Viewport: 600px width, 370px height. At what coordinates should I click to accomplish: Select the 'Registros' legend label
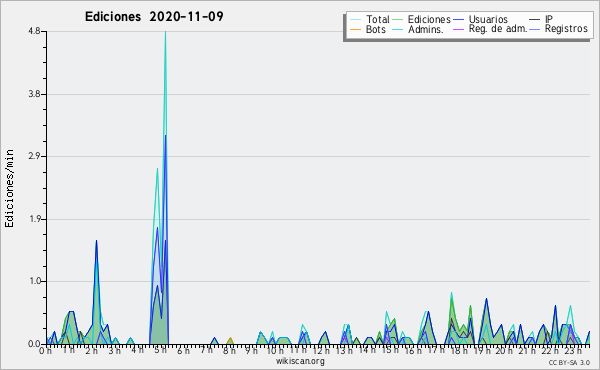(566, 29)
